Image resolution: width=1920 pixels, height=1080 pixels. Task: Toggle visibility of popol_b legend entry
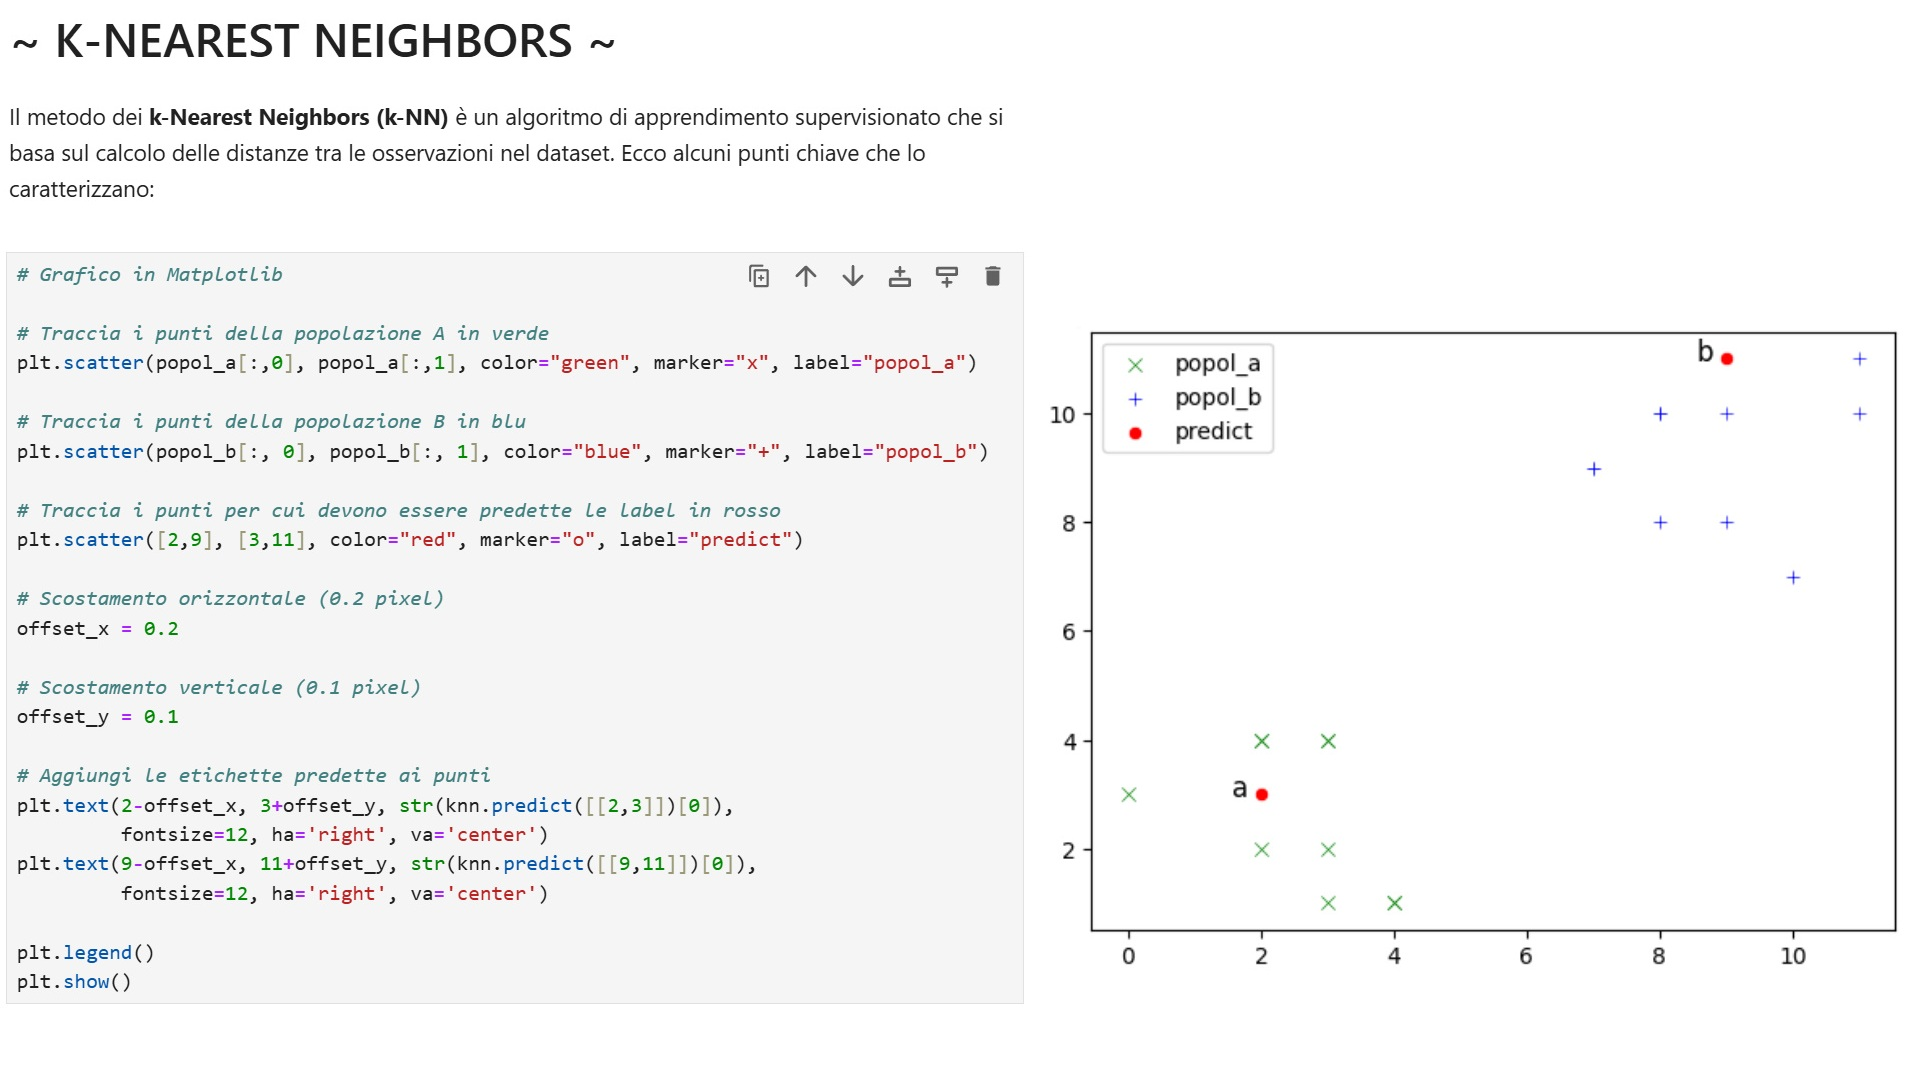[1216, 397]
